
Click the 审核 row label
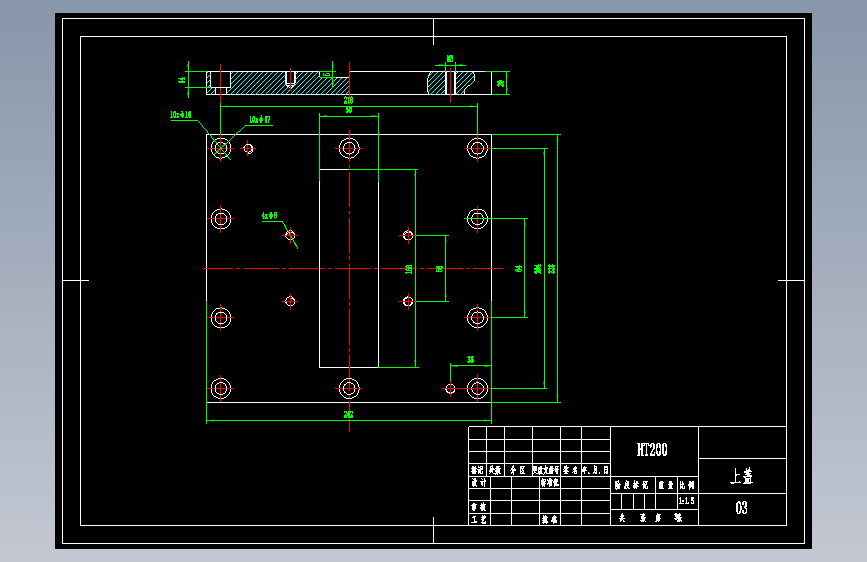pyautogui.click(x=479, y=507)
